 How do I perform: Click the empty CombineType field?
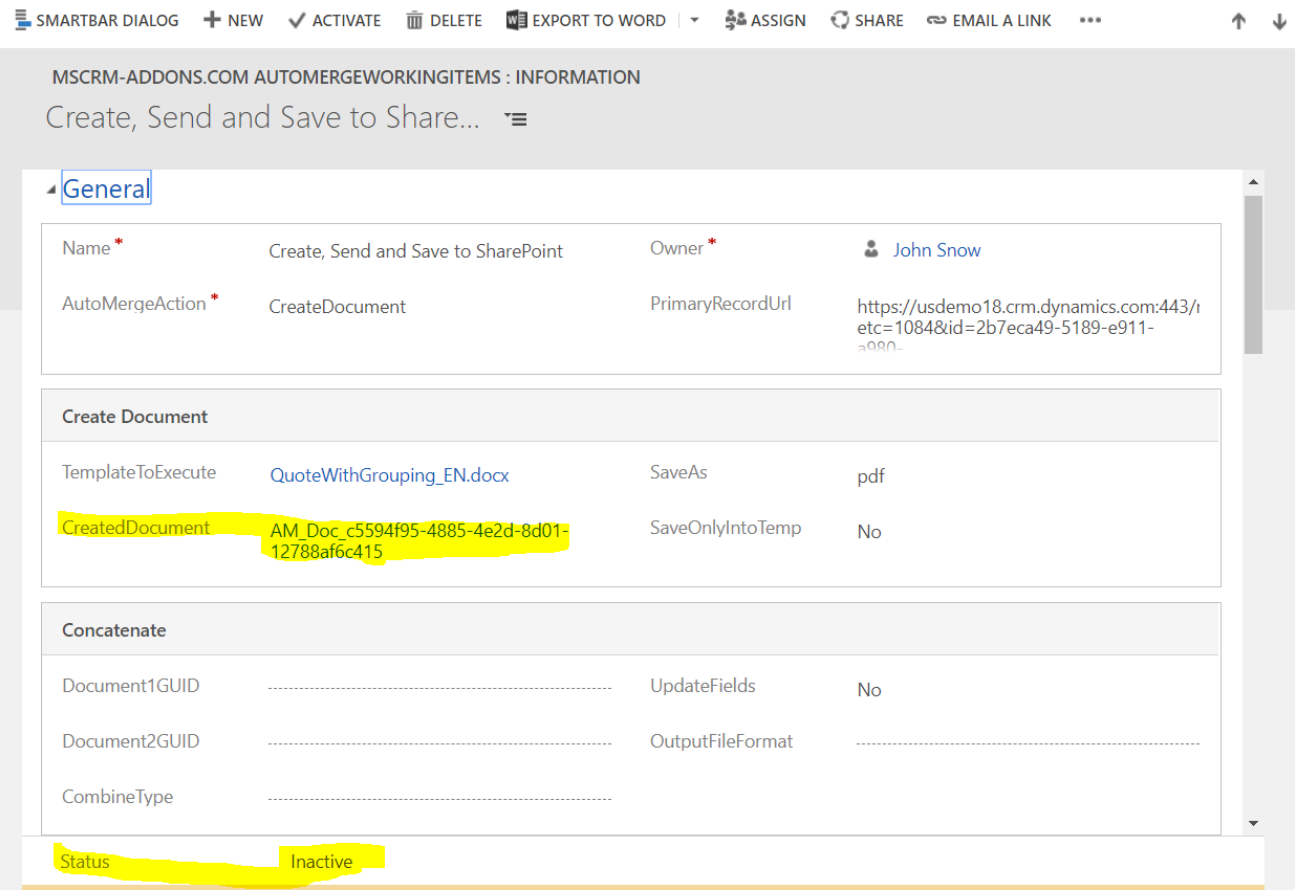(440, 799)
